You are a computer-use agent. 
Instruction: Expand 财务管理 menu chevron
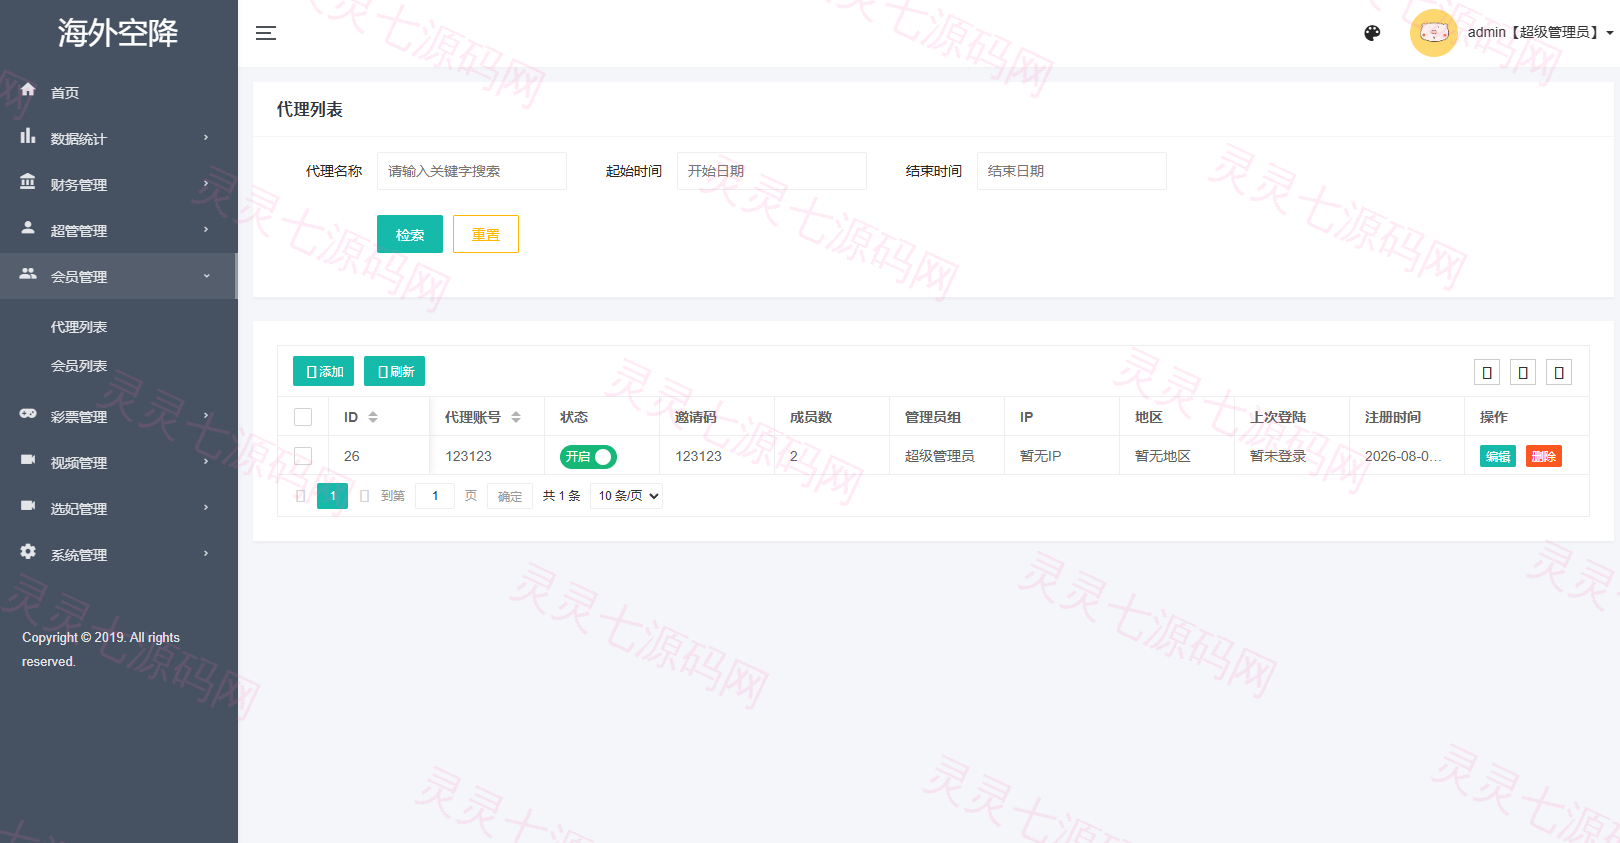click(x=206, y=184)
